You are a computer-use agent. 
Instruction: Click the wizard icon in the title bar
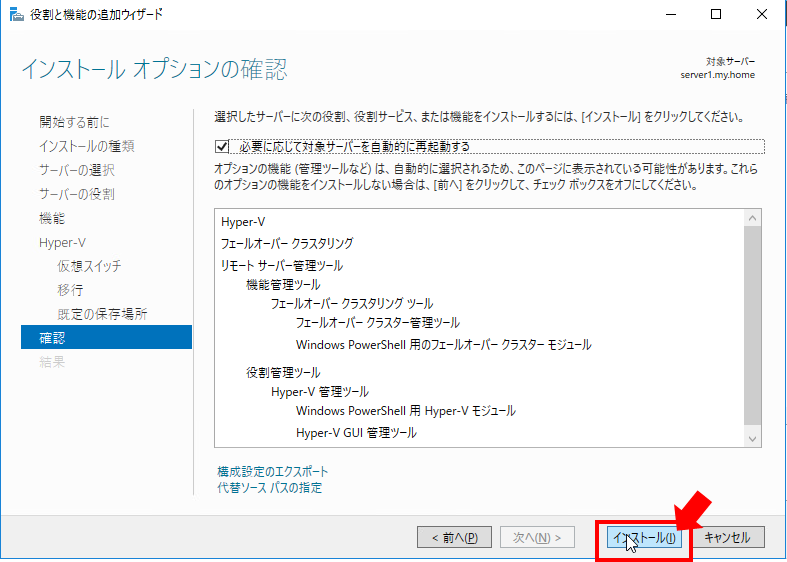tap(17, 15)
